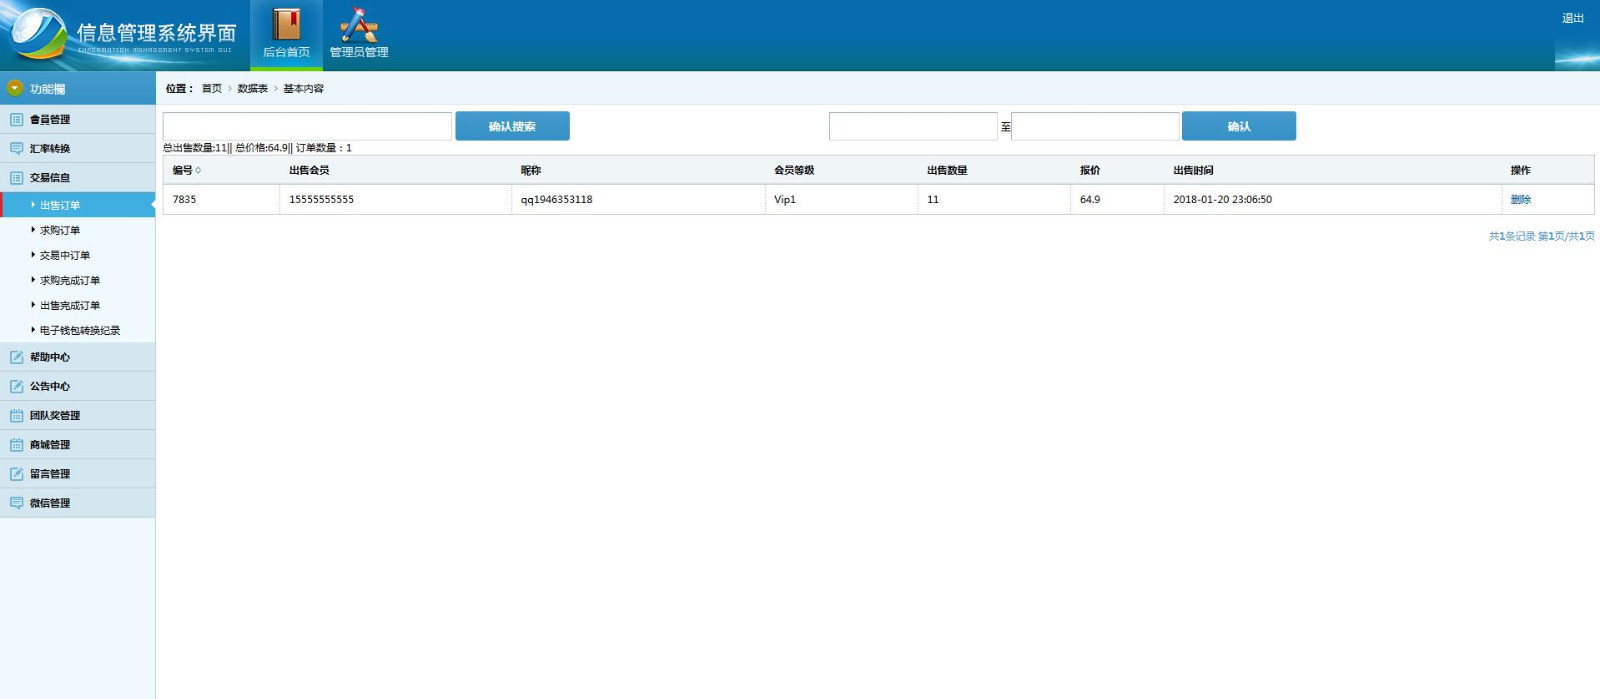Click the 公告中心 sidebar icon

pos(16,386)
